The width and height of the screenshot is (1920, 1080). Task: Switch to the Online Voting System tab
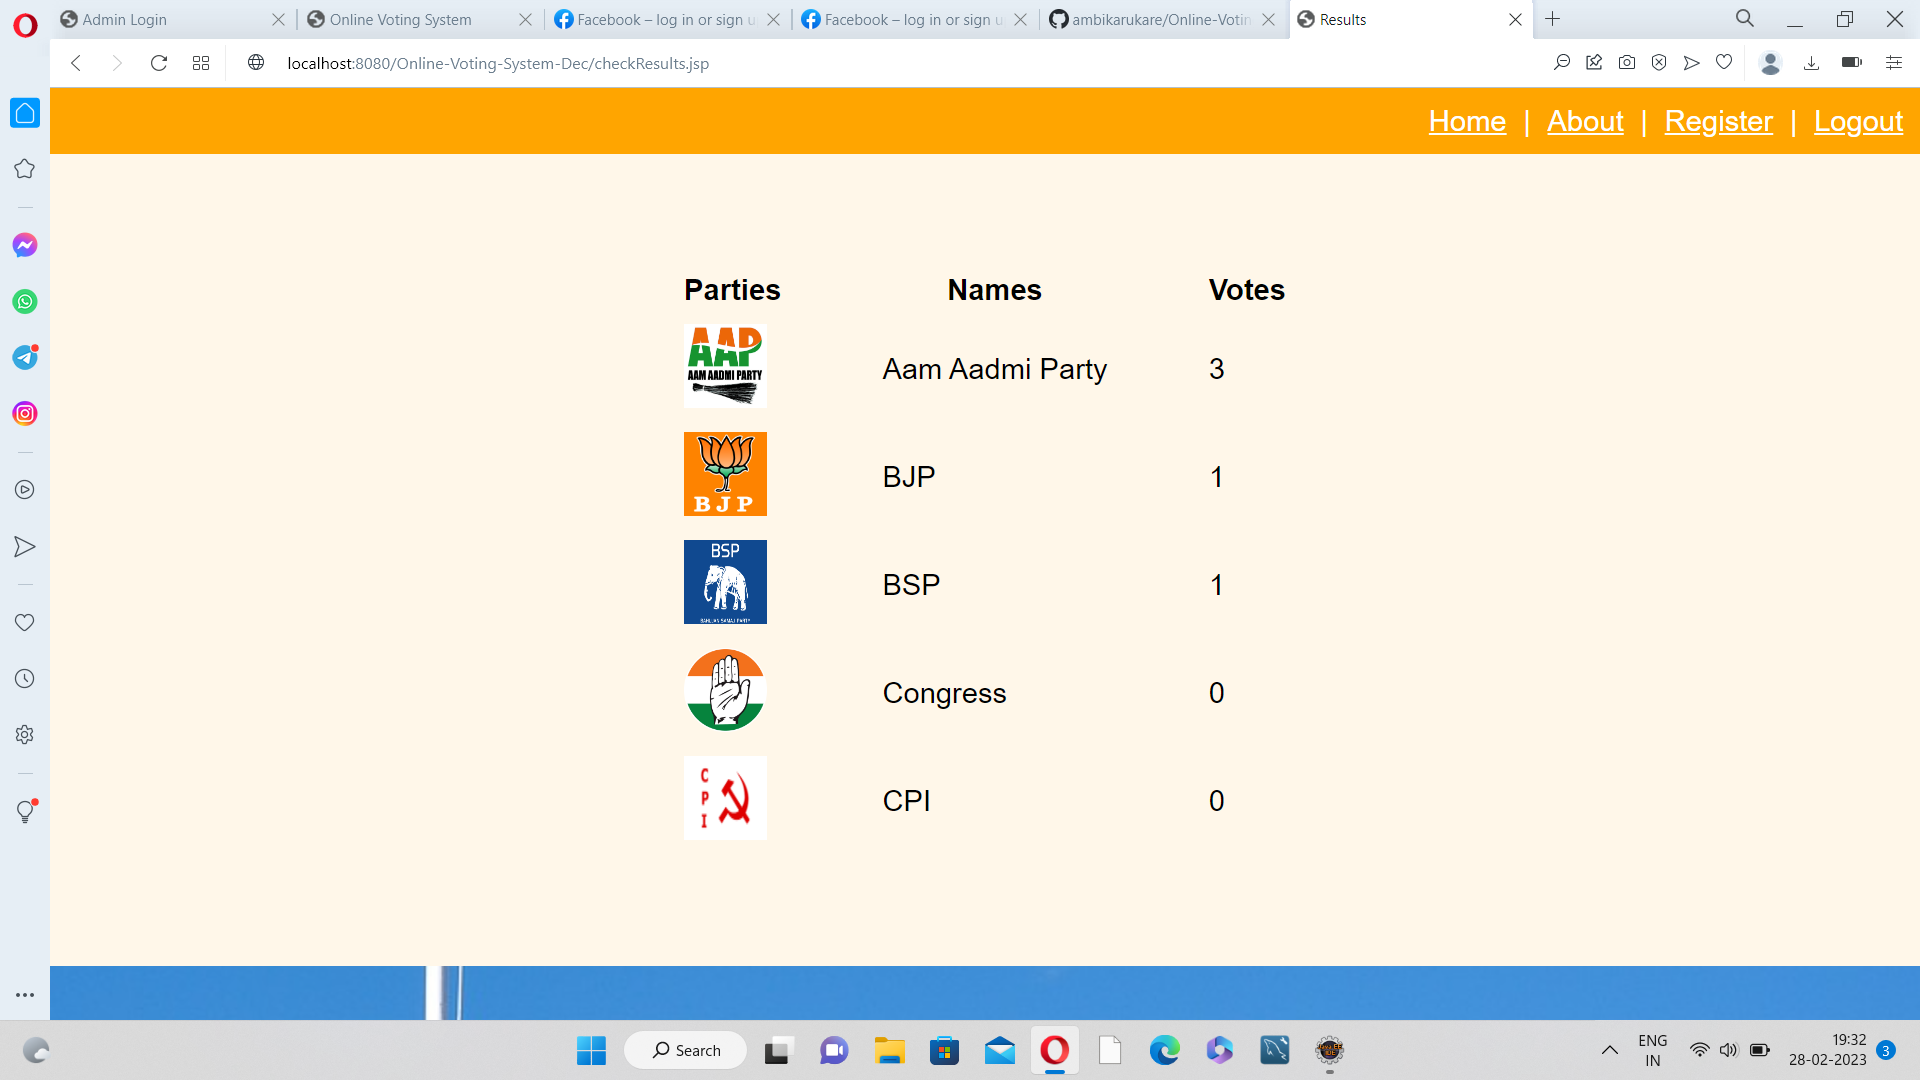400,19
